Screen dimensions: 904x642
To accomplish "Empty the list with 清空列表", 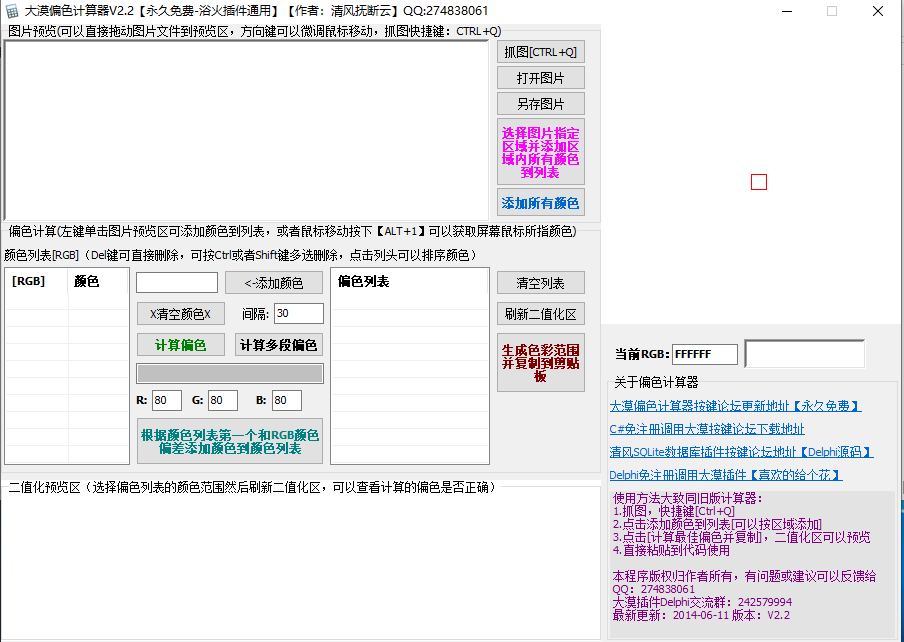I will 540,282.
